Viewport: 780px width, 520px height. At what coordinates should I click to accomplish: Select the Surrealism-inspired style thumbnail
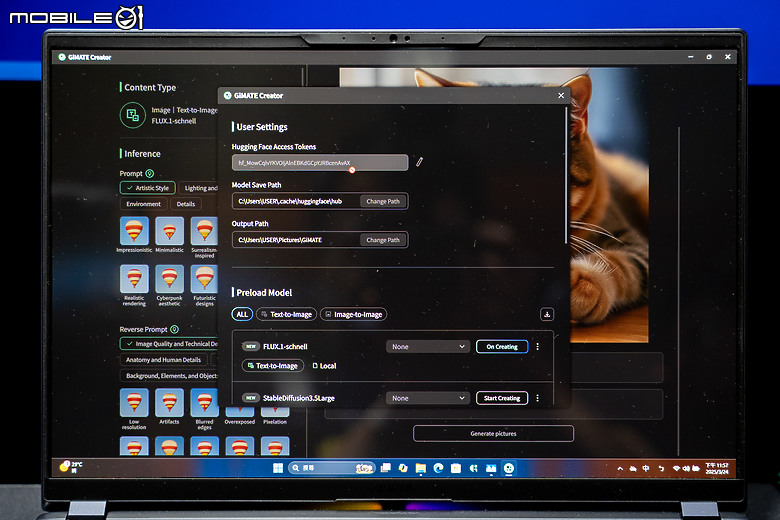click(204, 231)
